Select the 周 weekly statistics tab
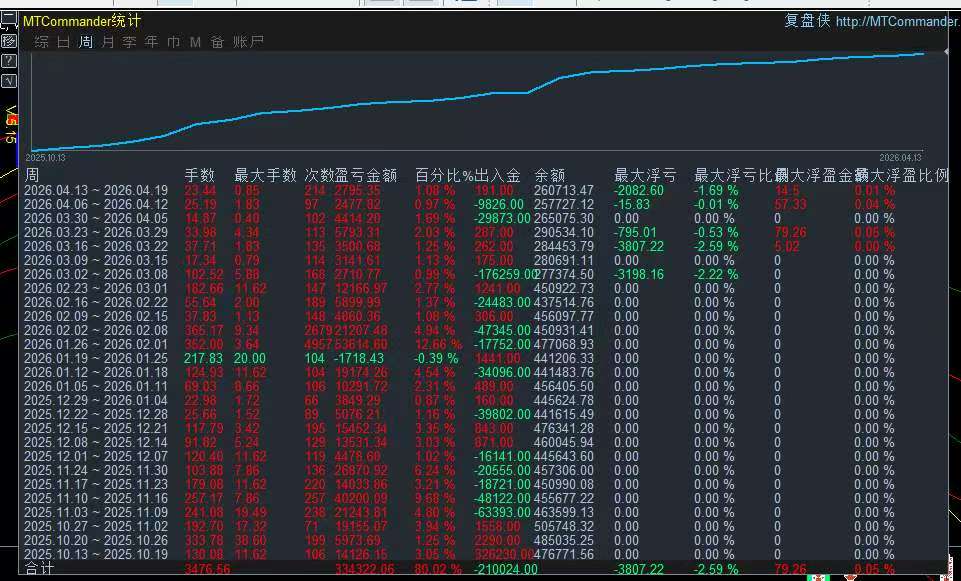This screenshot has width=961, height=581. tap(85, 42)
